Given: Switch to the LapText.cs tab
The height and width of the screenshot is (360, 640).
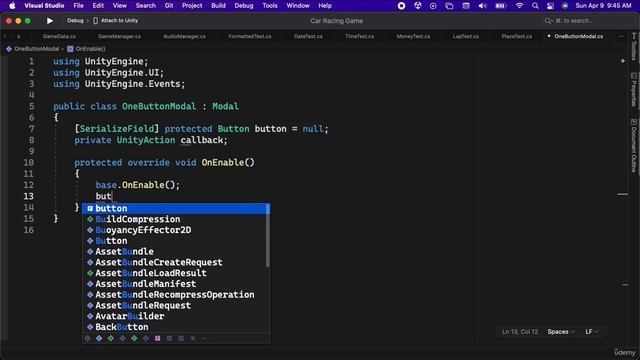Looking at the screenshot, I should tap(466, 36).
